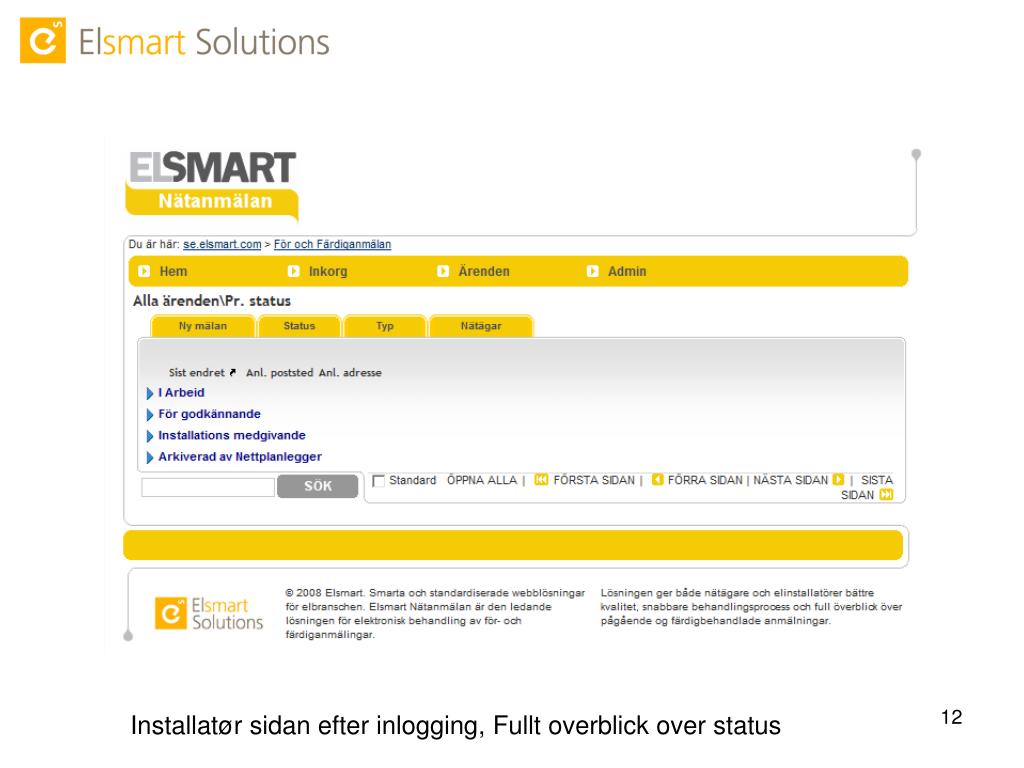
Task: Open the För godkännande status link
Action: tap(209, 414)
